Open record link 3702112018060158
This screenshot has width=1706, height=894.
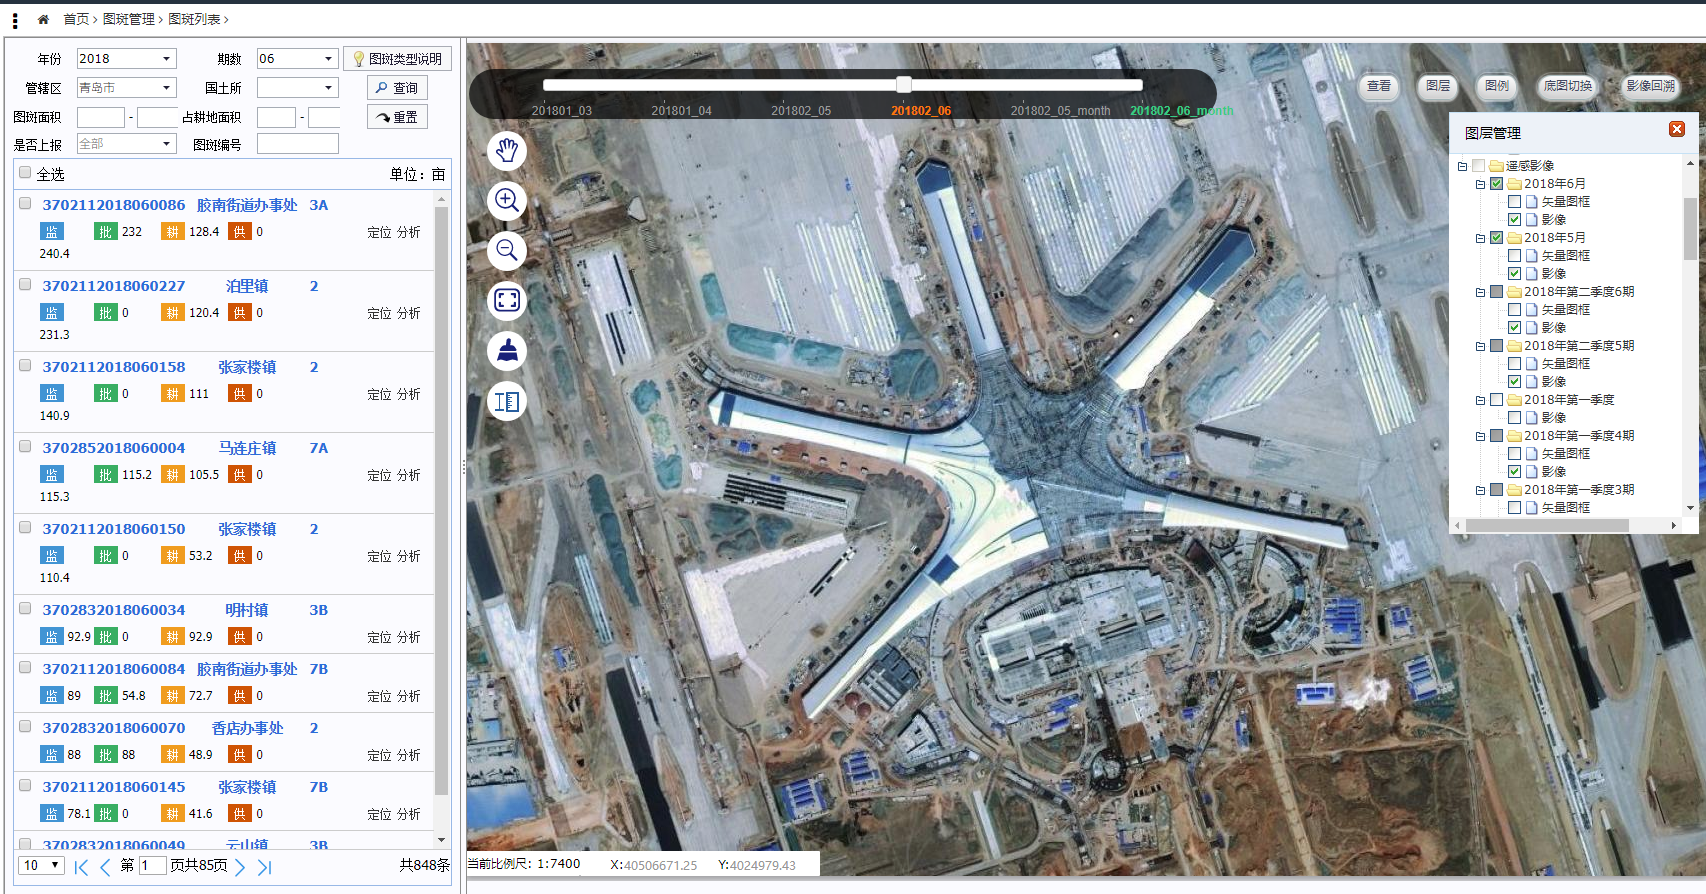coord(114,367)
